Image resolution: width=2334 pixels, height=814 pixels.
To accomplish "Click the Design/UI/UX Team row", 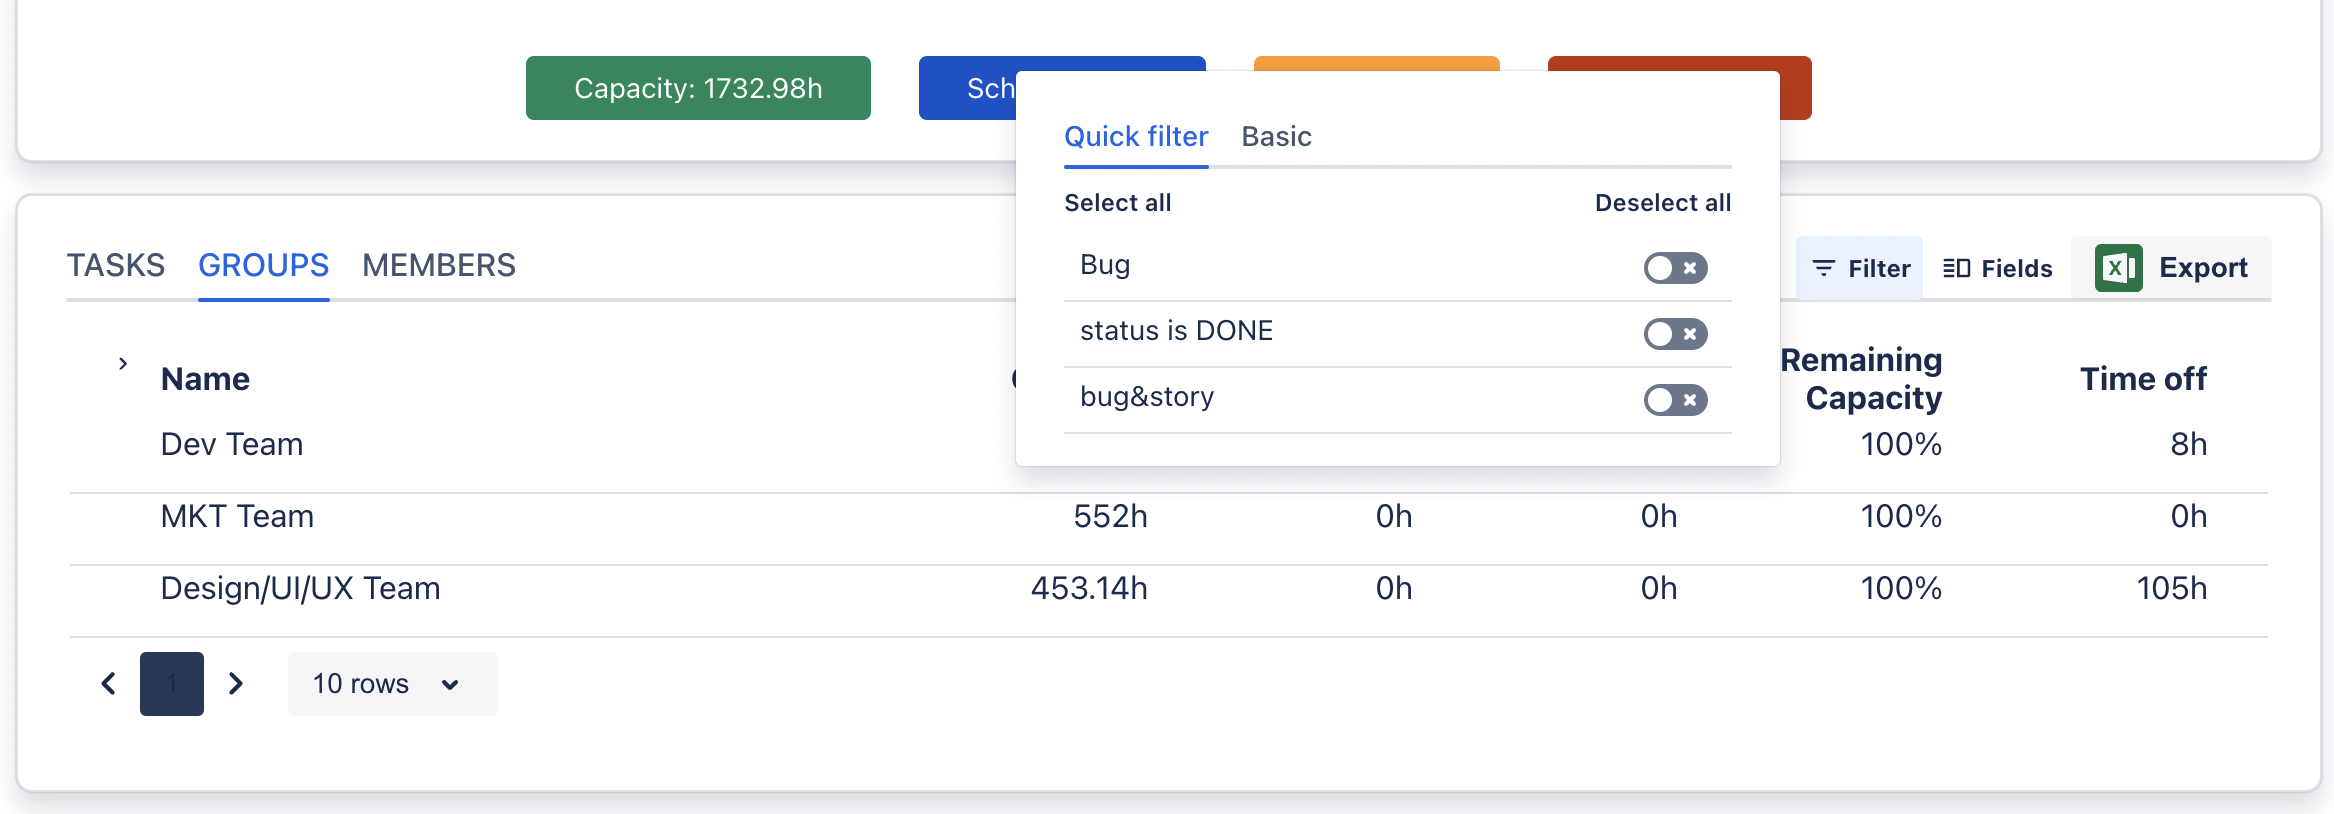I will (x=300, y=589).
